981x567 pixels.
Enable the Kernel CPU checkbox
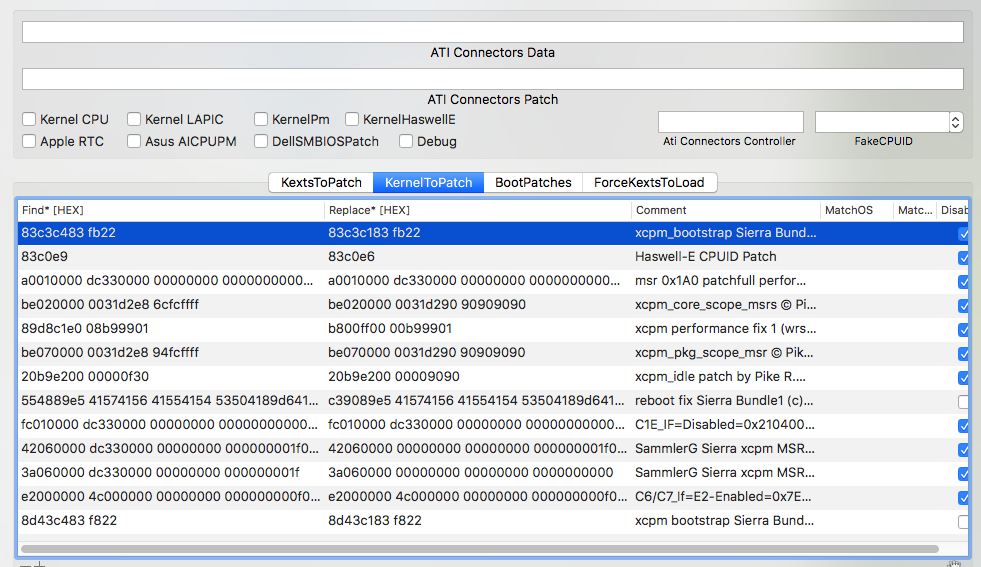(30, 120)
